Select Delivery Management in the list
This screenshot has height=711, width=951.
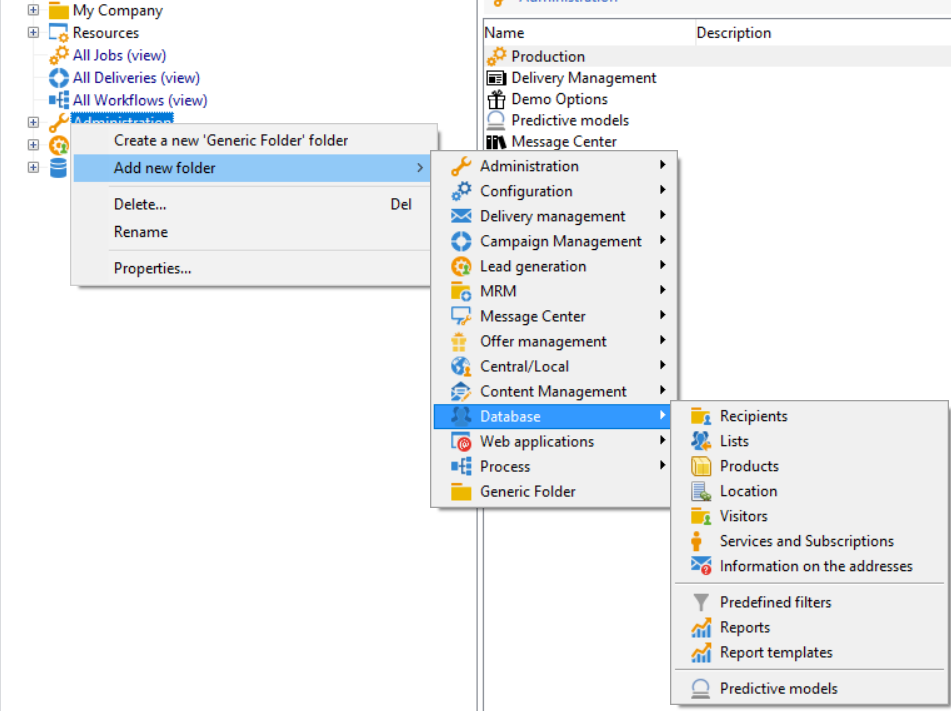tap(583, 77)
